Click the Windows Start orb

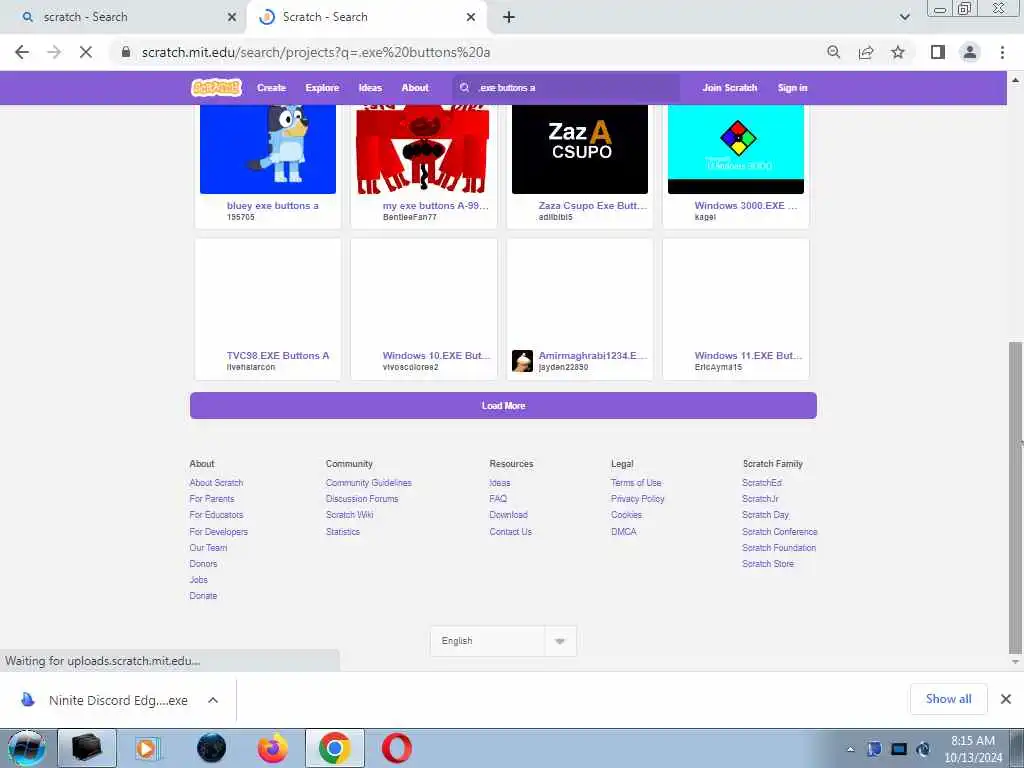click(x=26, y=748)
